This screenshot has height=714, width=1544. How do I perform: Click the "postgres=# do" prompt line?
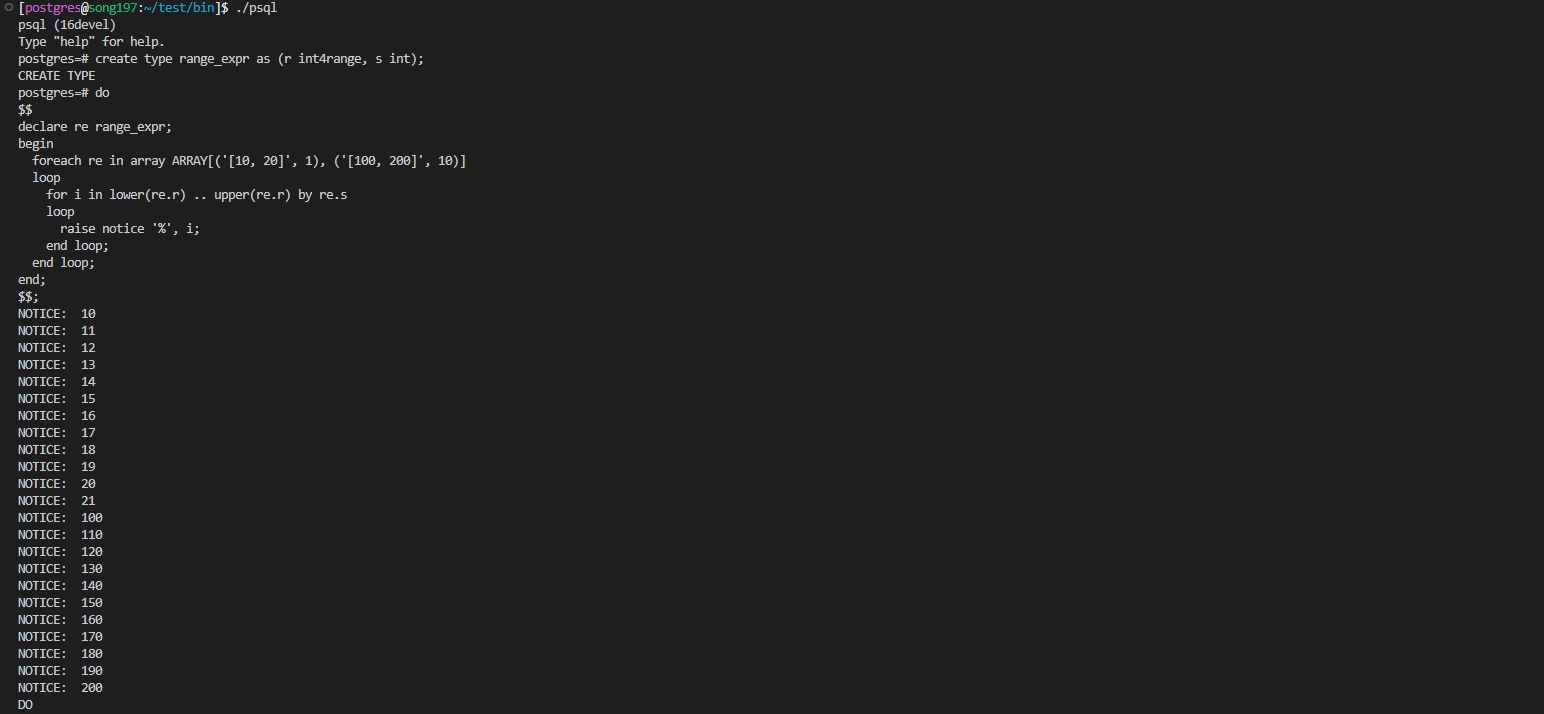point(64,93)
